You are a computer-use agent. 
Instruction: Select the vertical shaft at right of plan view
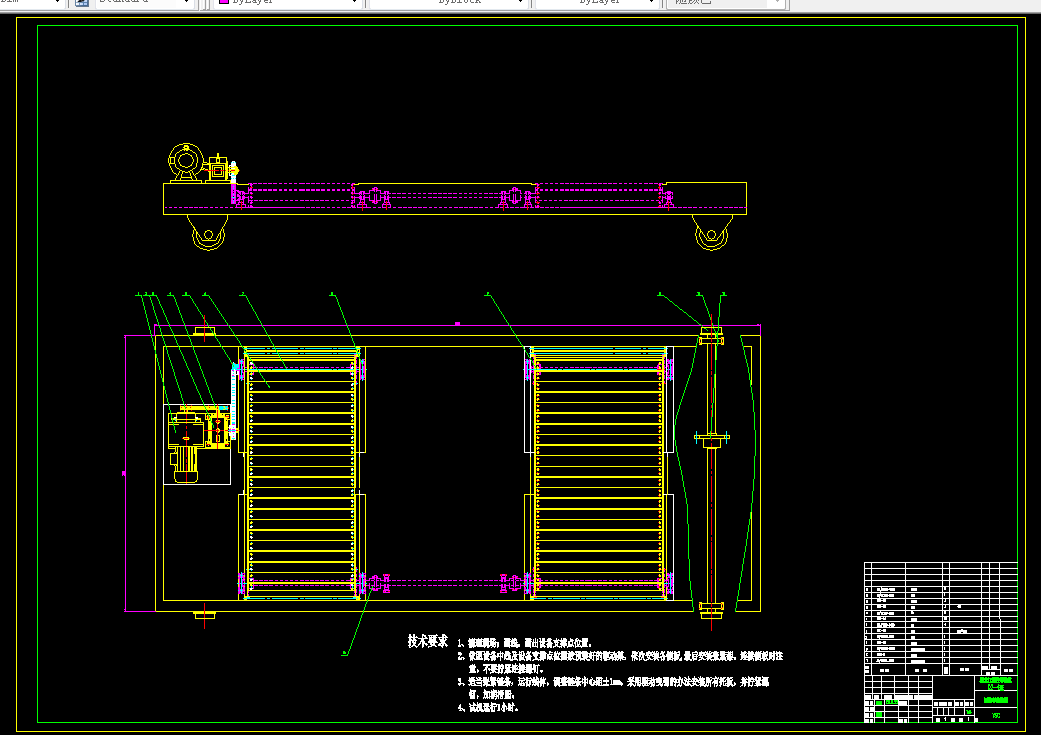point(711,473)
